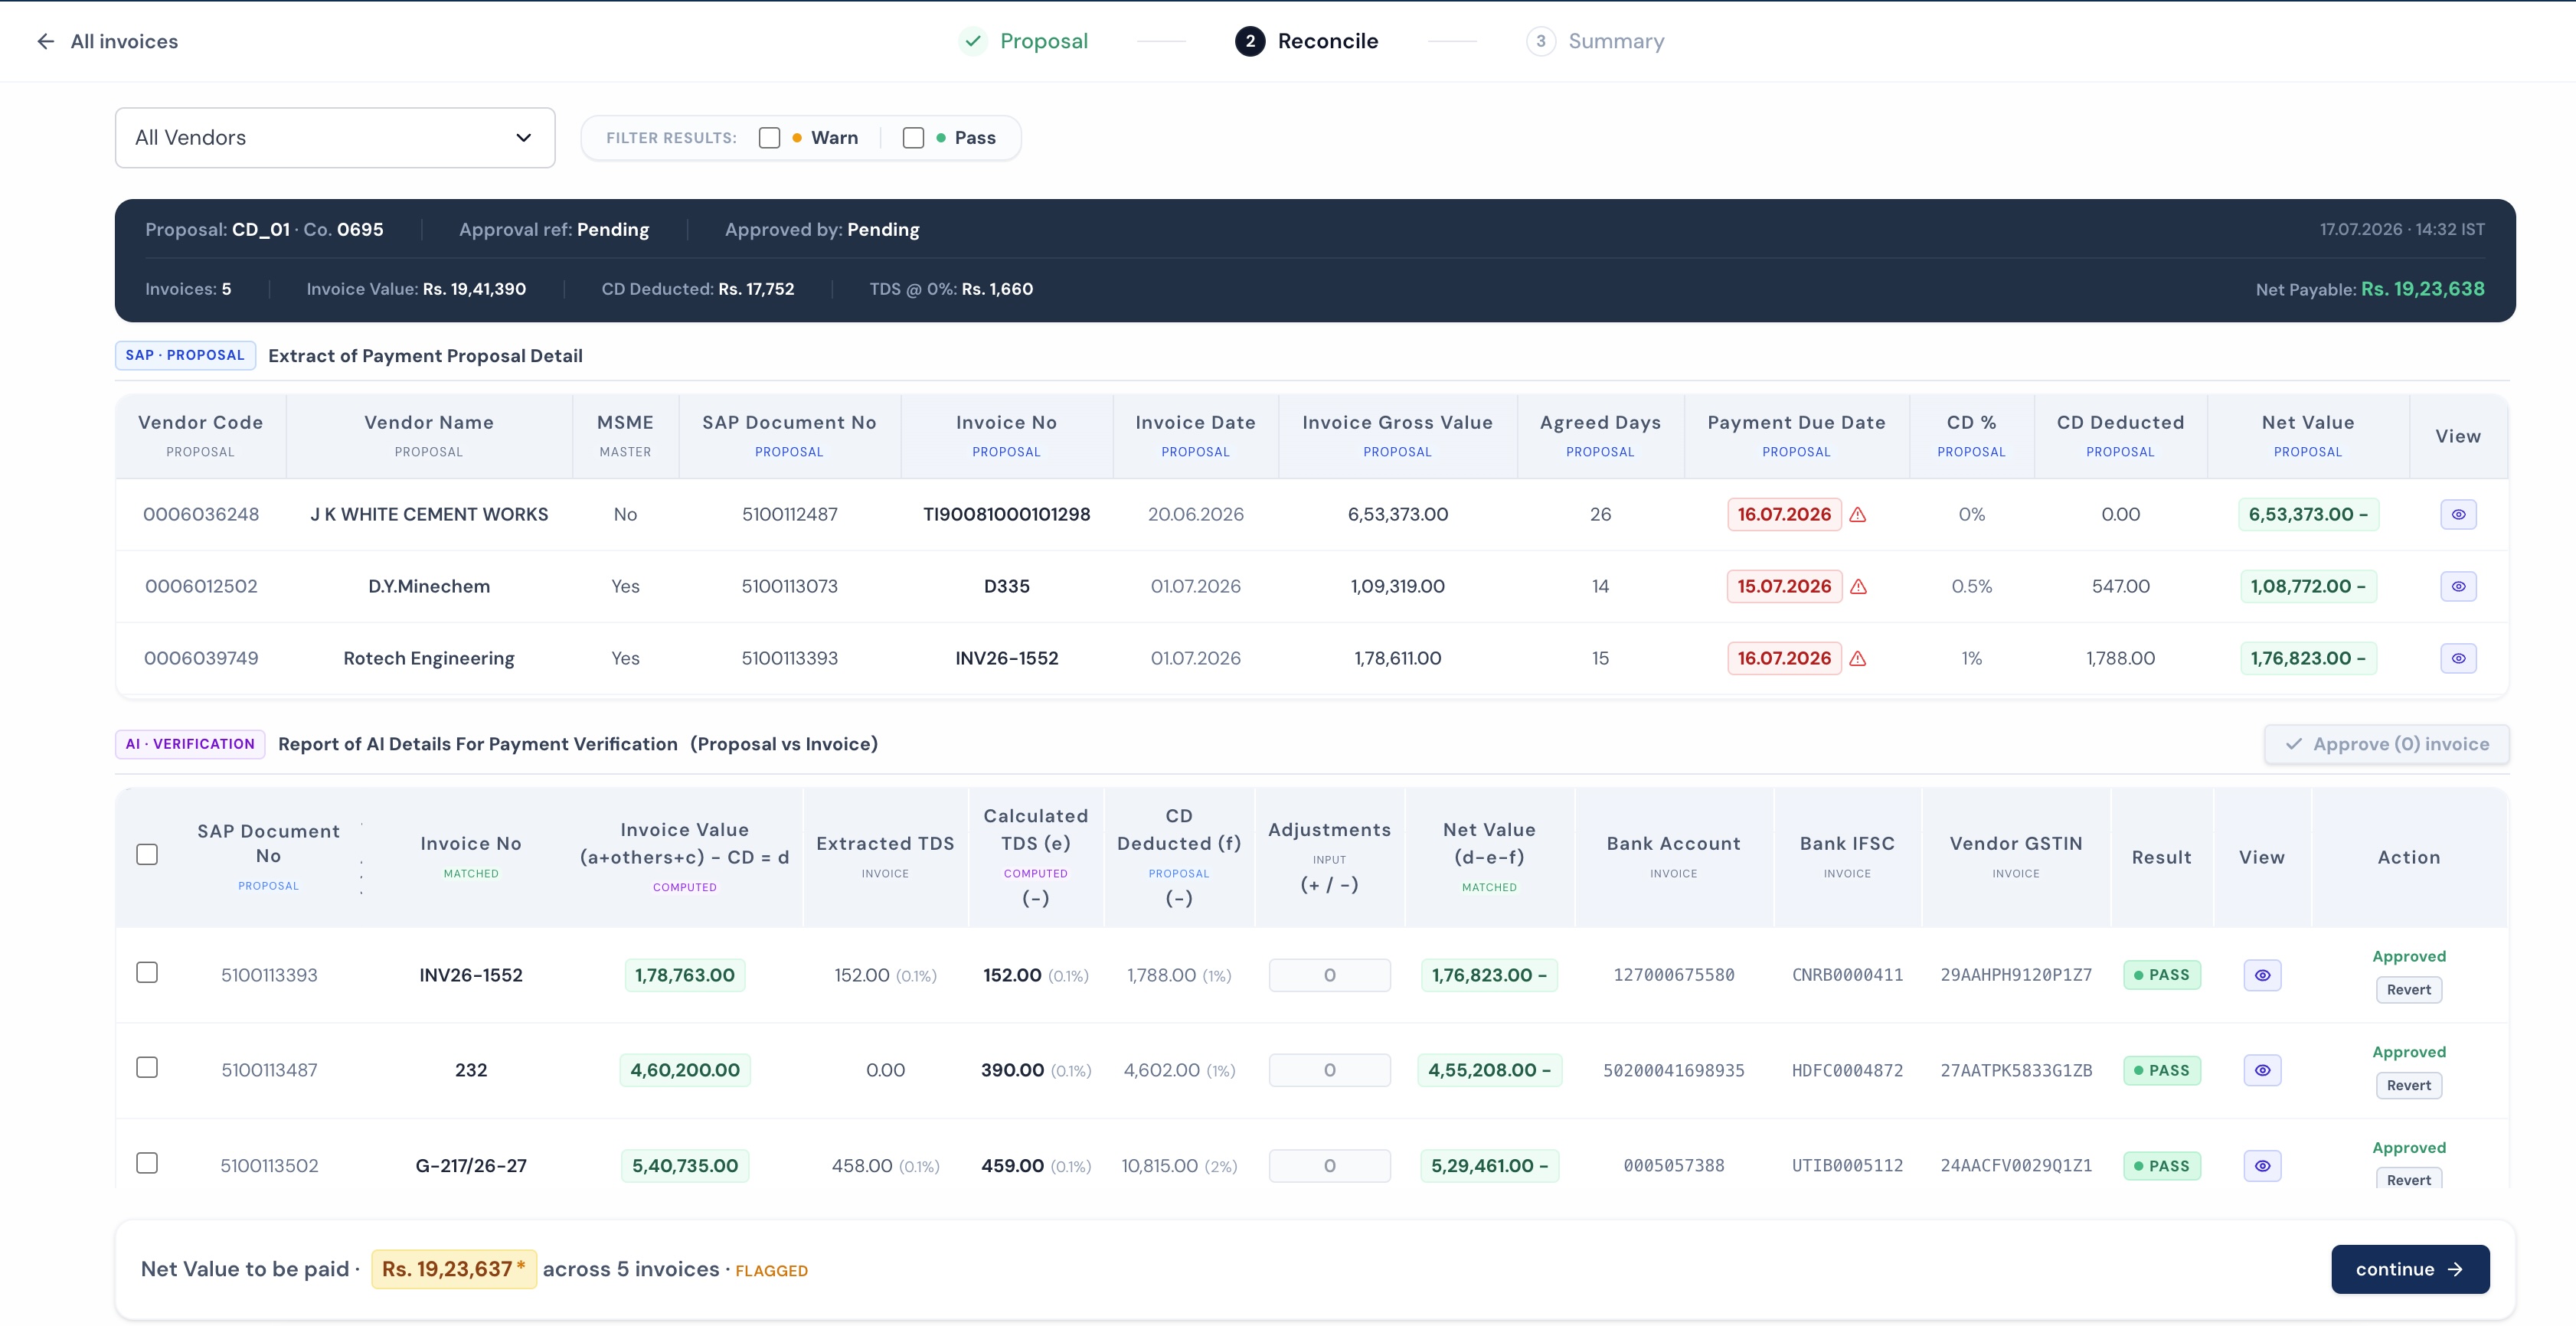The image size is (2576, 1326).
Task: Click the PASS result badge for invoice 232
Action: pos(2161,1070)
